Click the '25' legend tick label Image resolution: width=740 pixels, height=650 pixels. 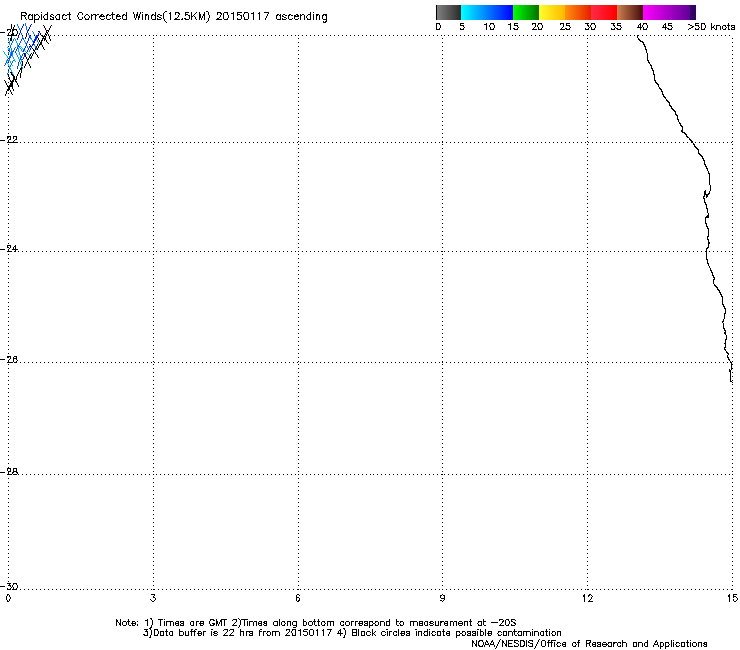click(x=565, y=27)
